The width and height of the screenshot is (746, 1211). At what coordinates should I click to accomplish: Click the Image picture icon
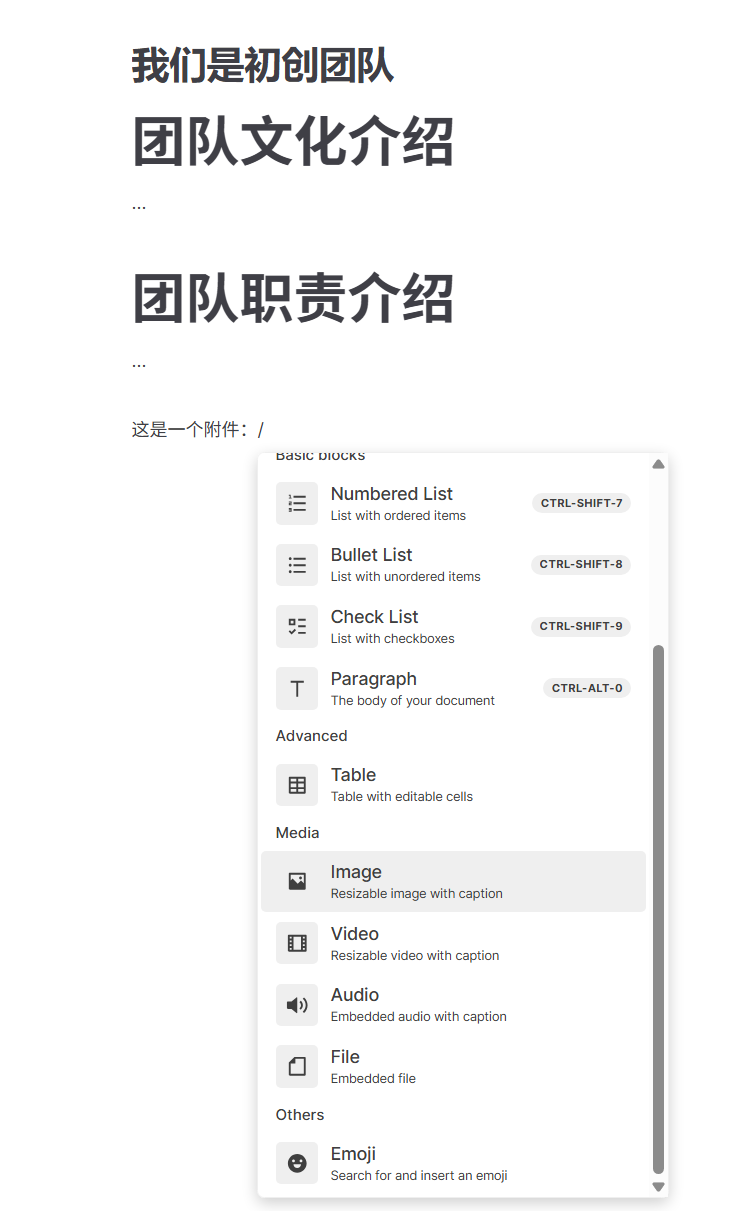coord(297,881)
